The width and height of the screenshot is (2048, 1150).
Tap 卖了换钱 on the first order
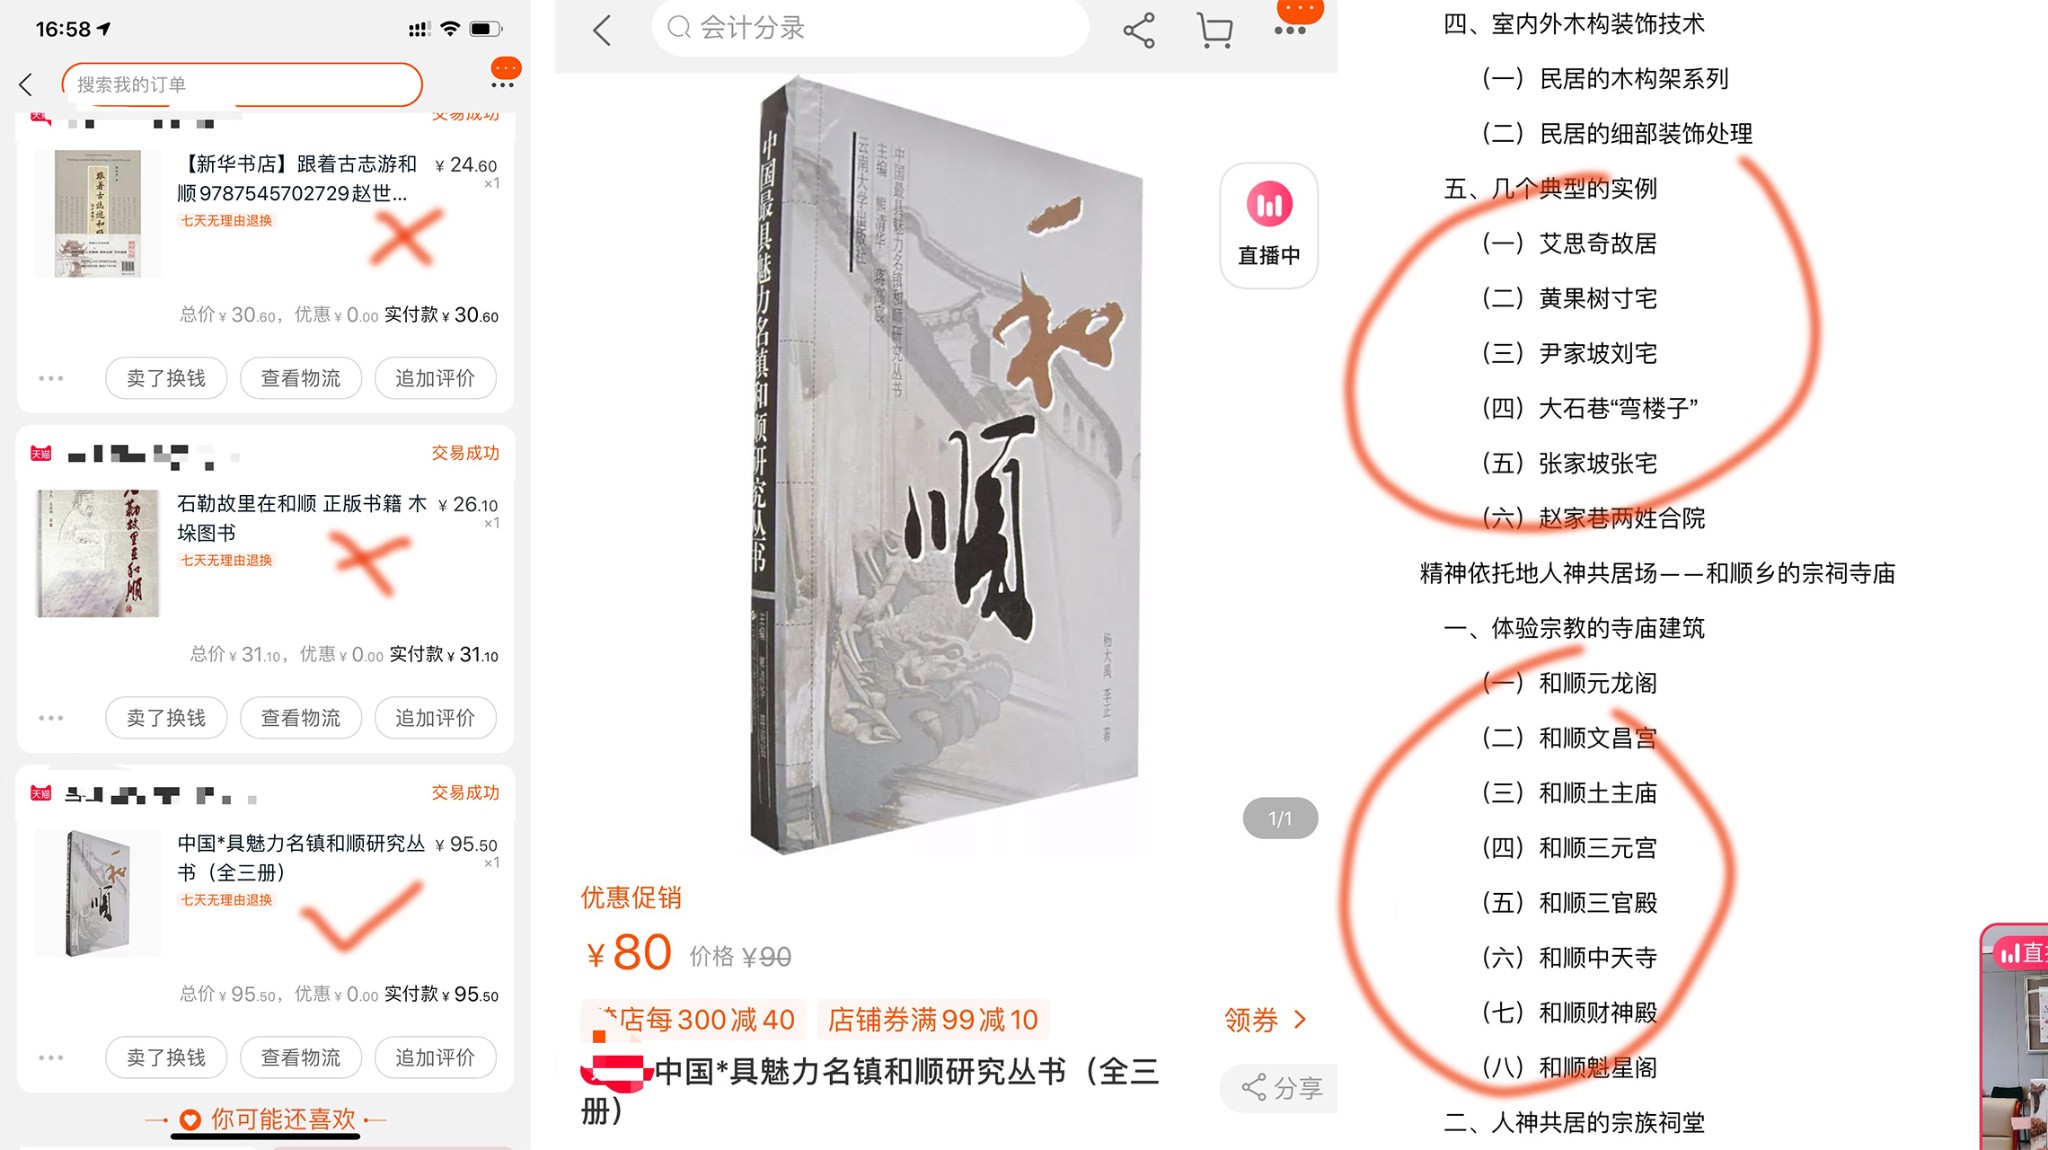point(166,378)
